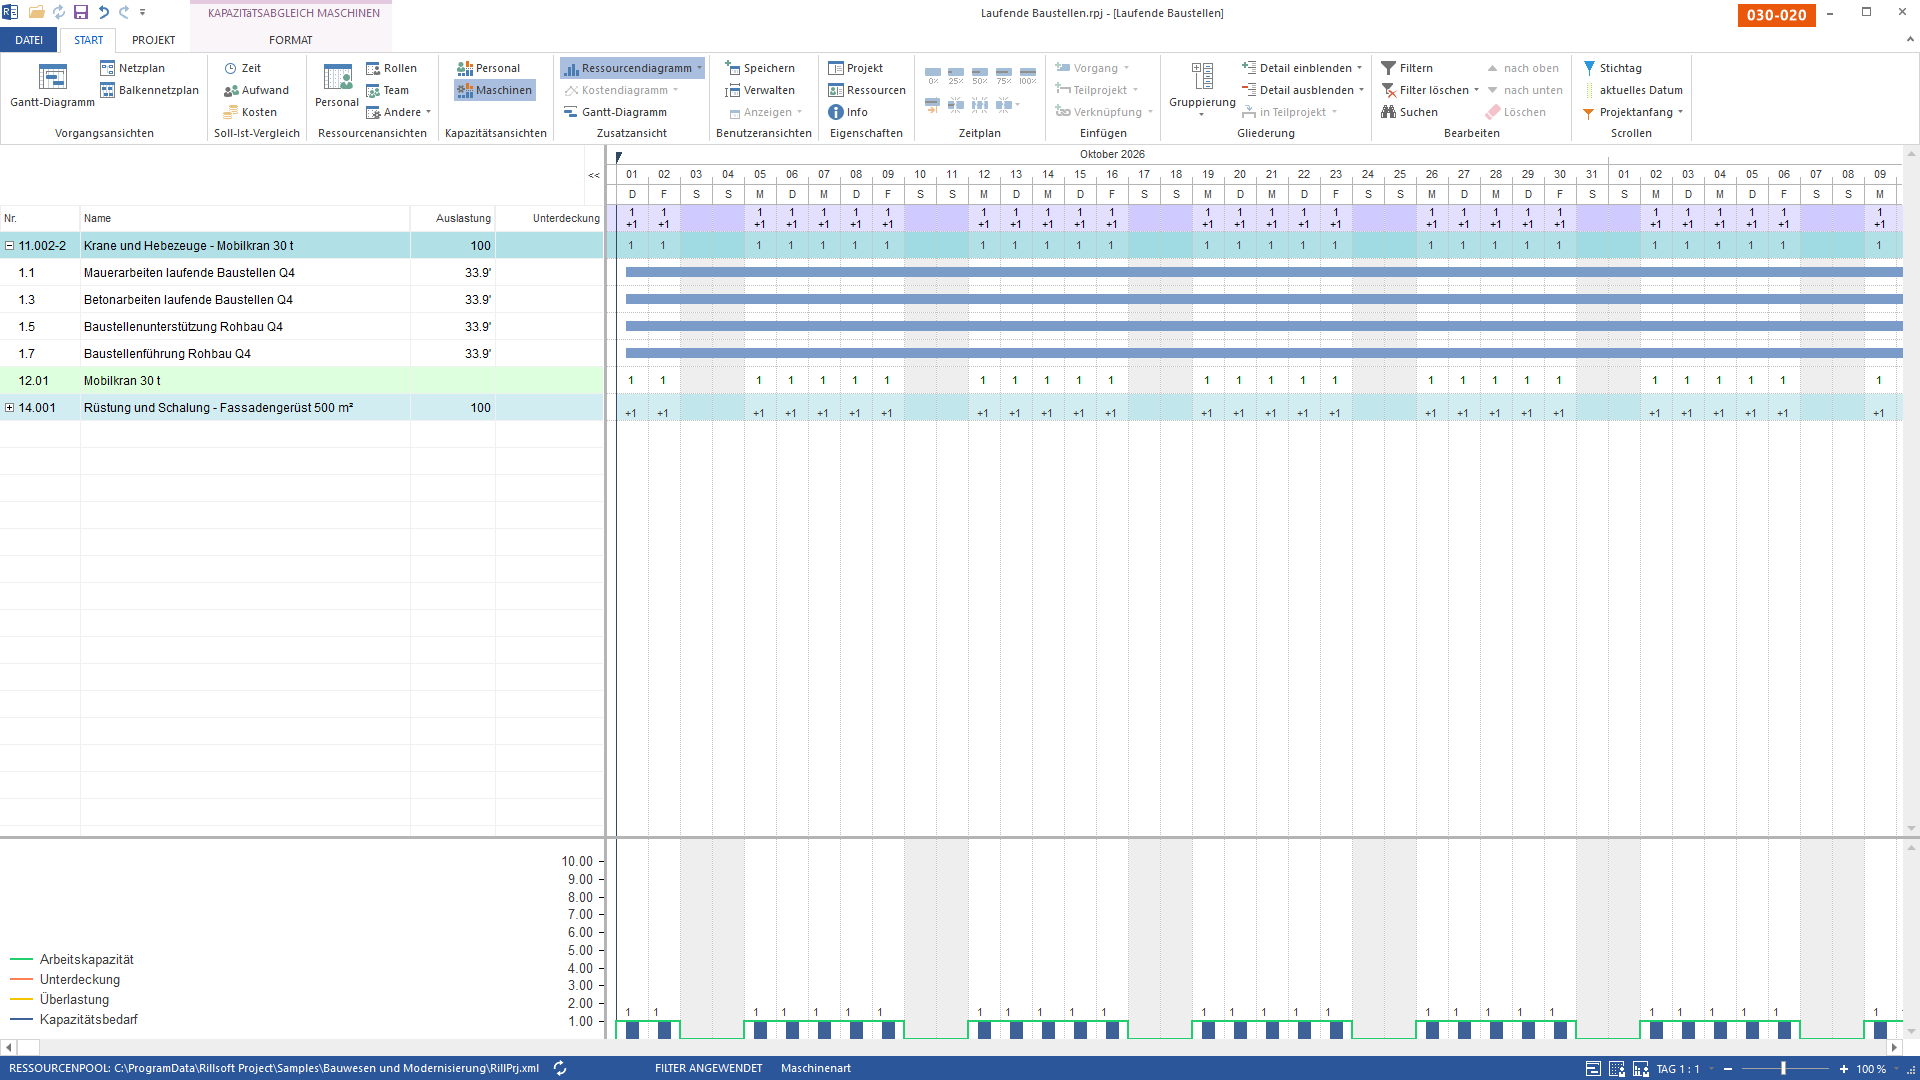Select the START tab

pos(88,40)
